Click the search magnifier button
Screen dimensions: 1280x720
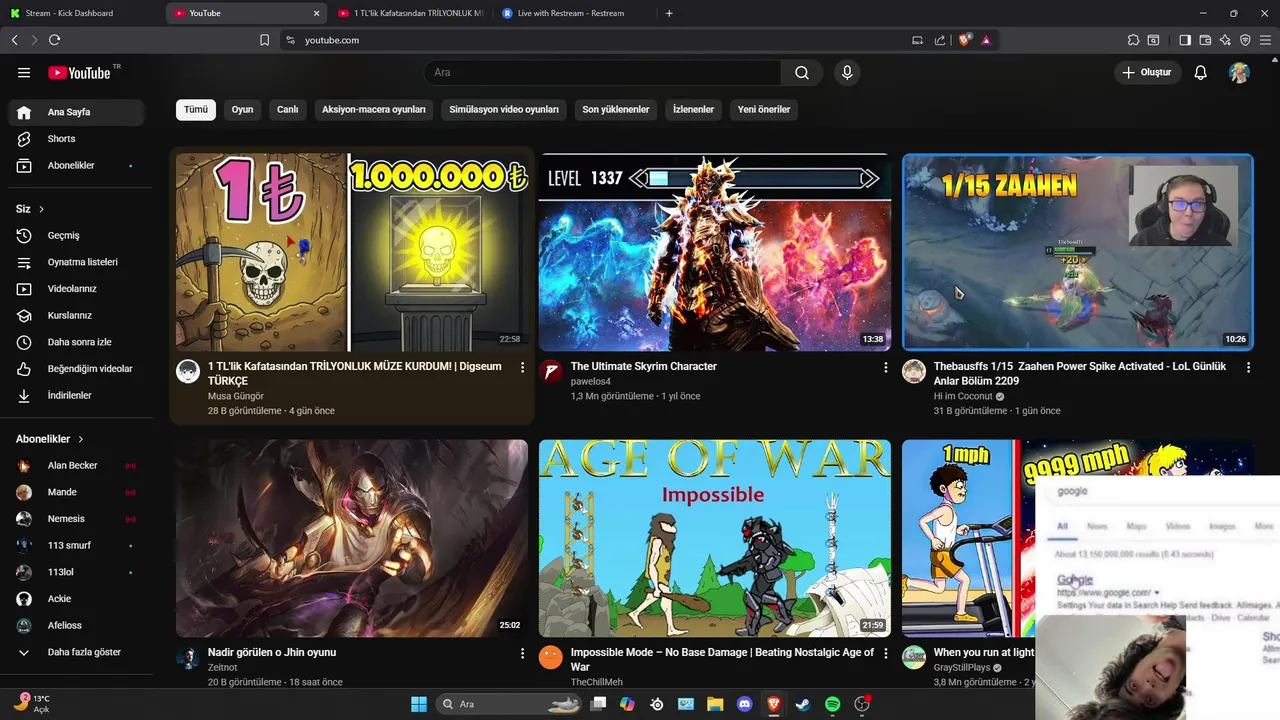point(802,72)
